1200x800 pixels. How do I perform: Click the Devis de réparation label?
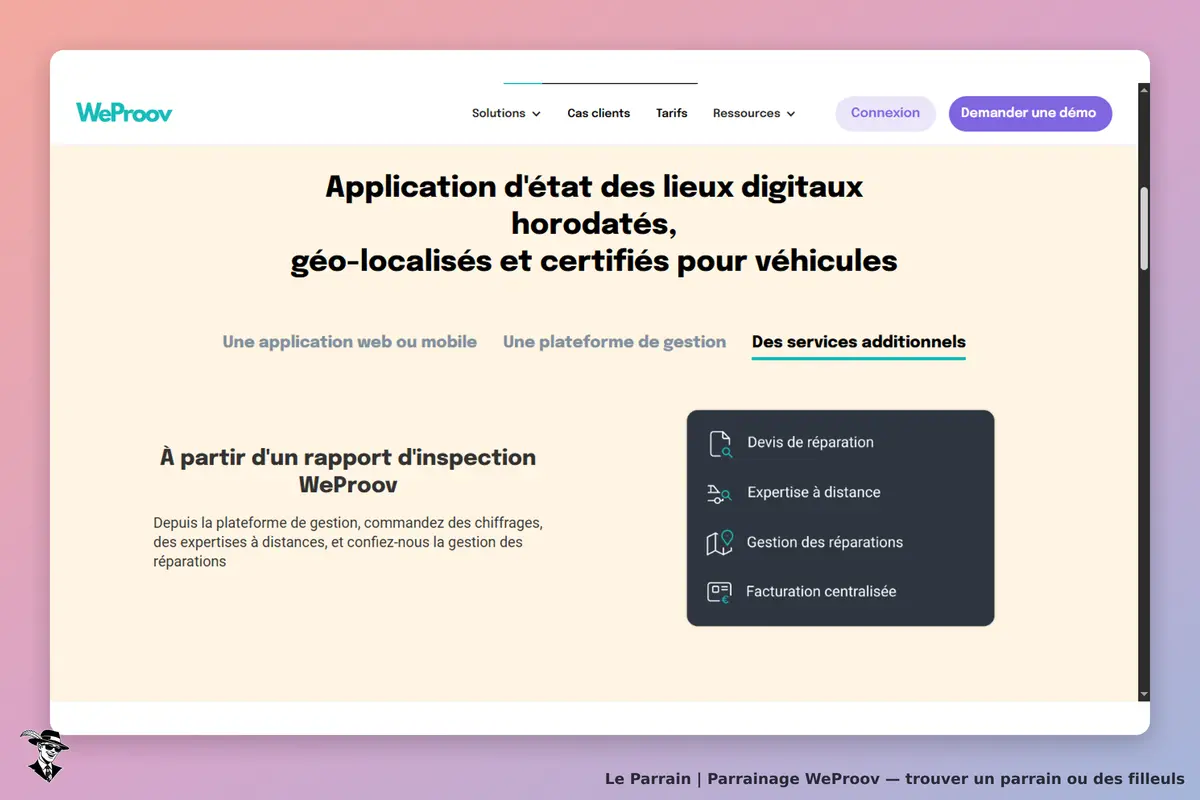810,442
